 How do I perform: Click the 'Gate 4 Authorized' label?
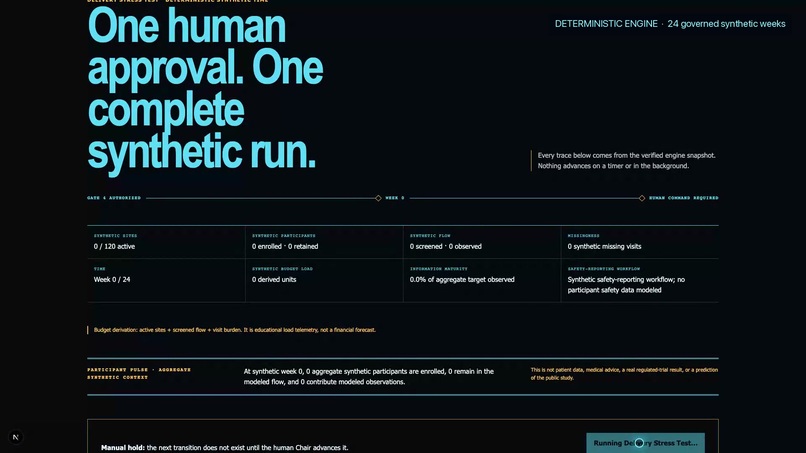point(114,198)
